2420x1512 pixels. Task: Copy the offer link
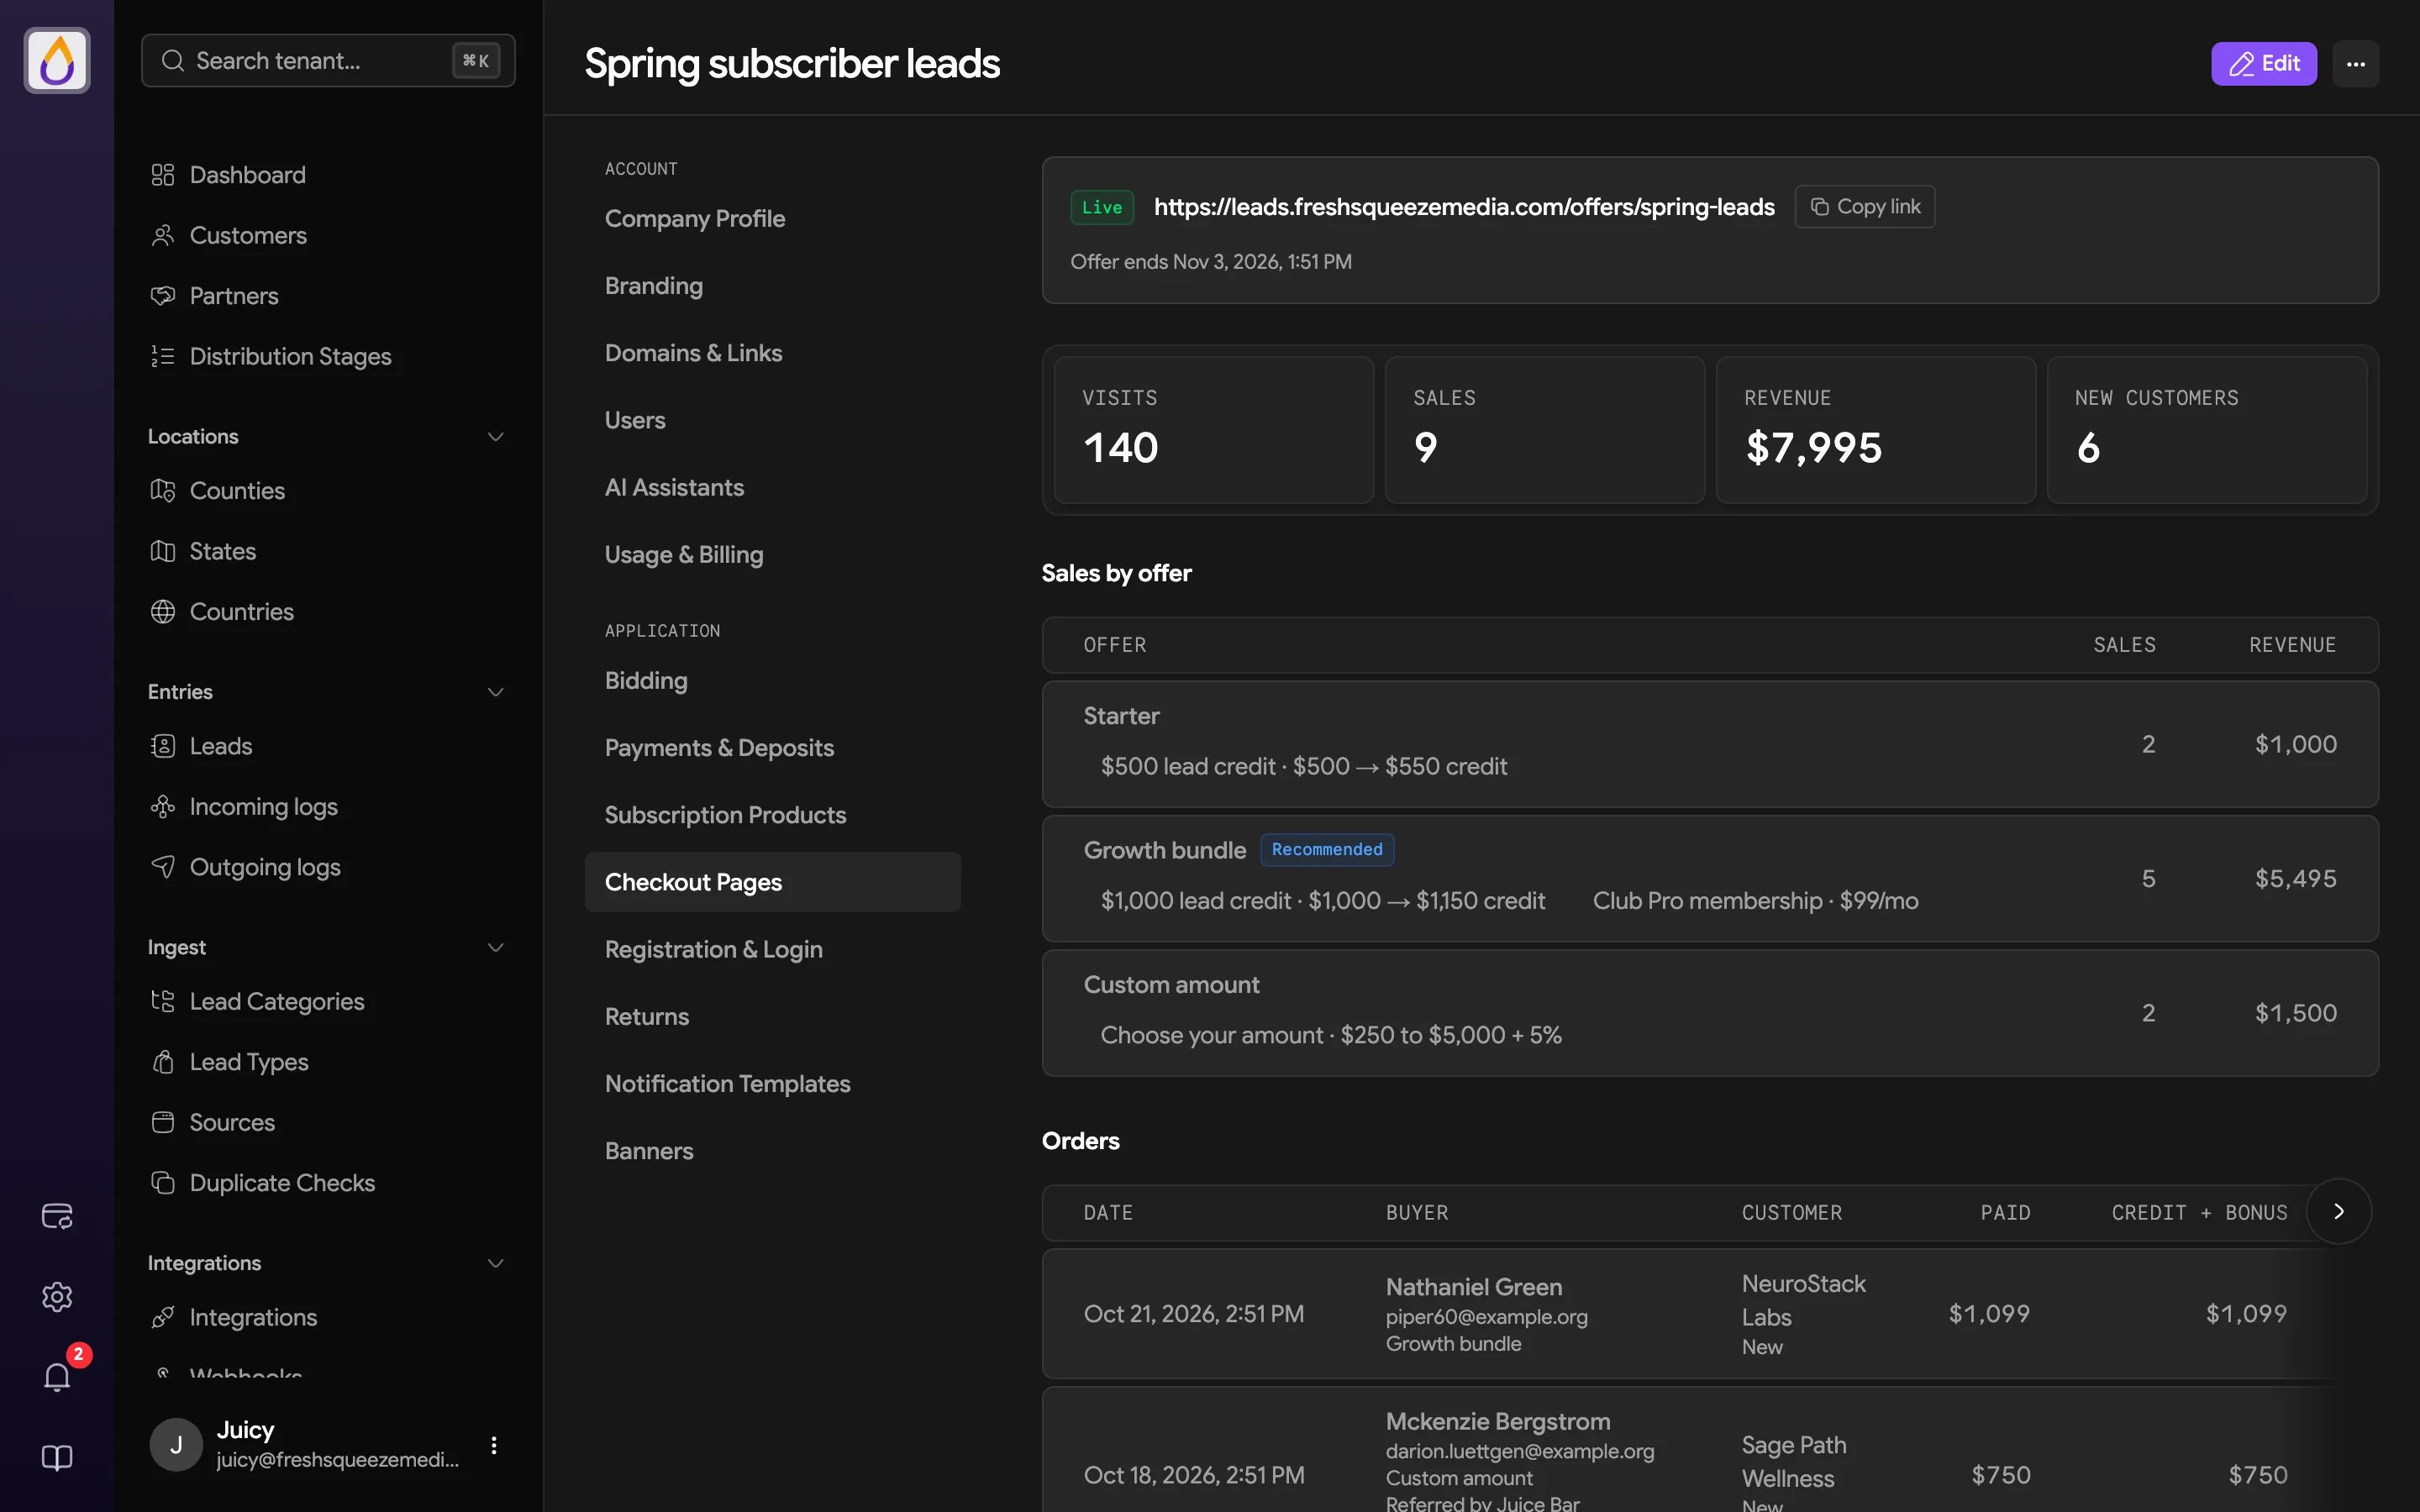1864,207
